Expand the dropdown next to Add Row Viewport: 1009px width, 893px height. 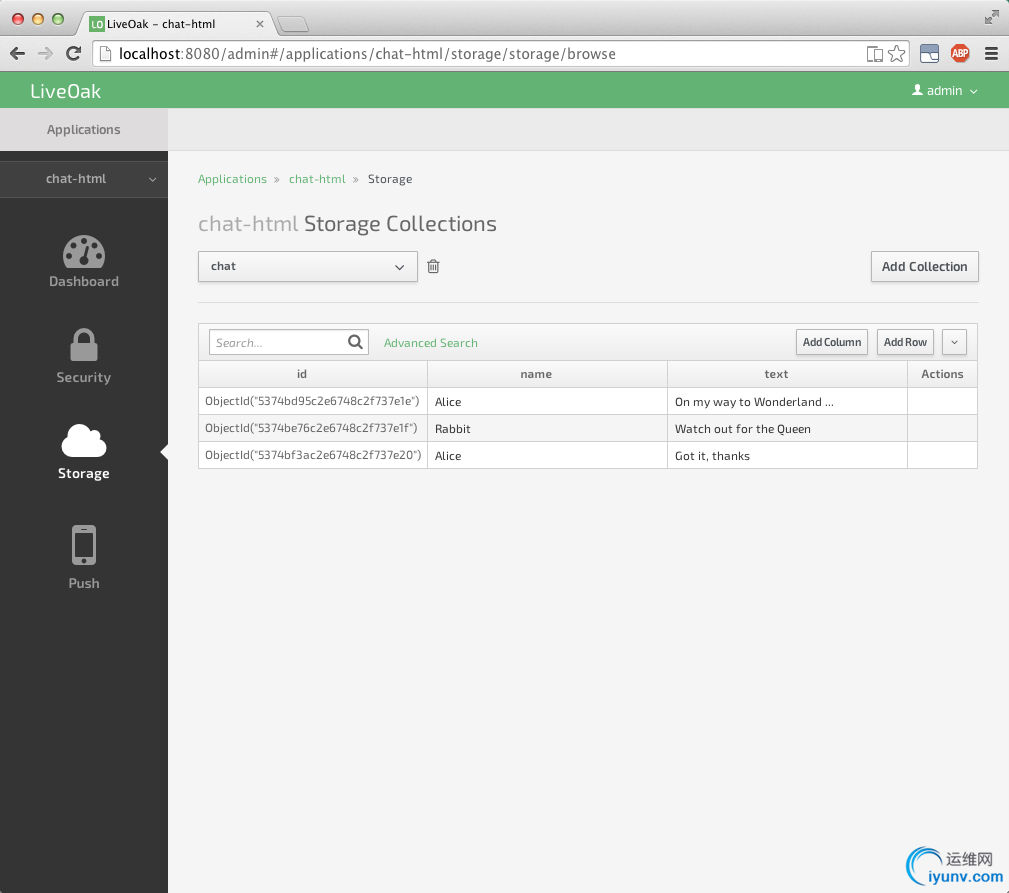click(954, 342)
